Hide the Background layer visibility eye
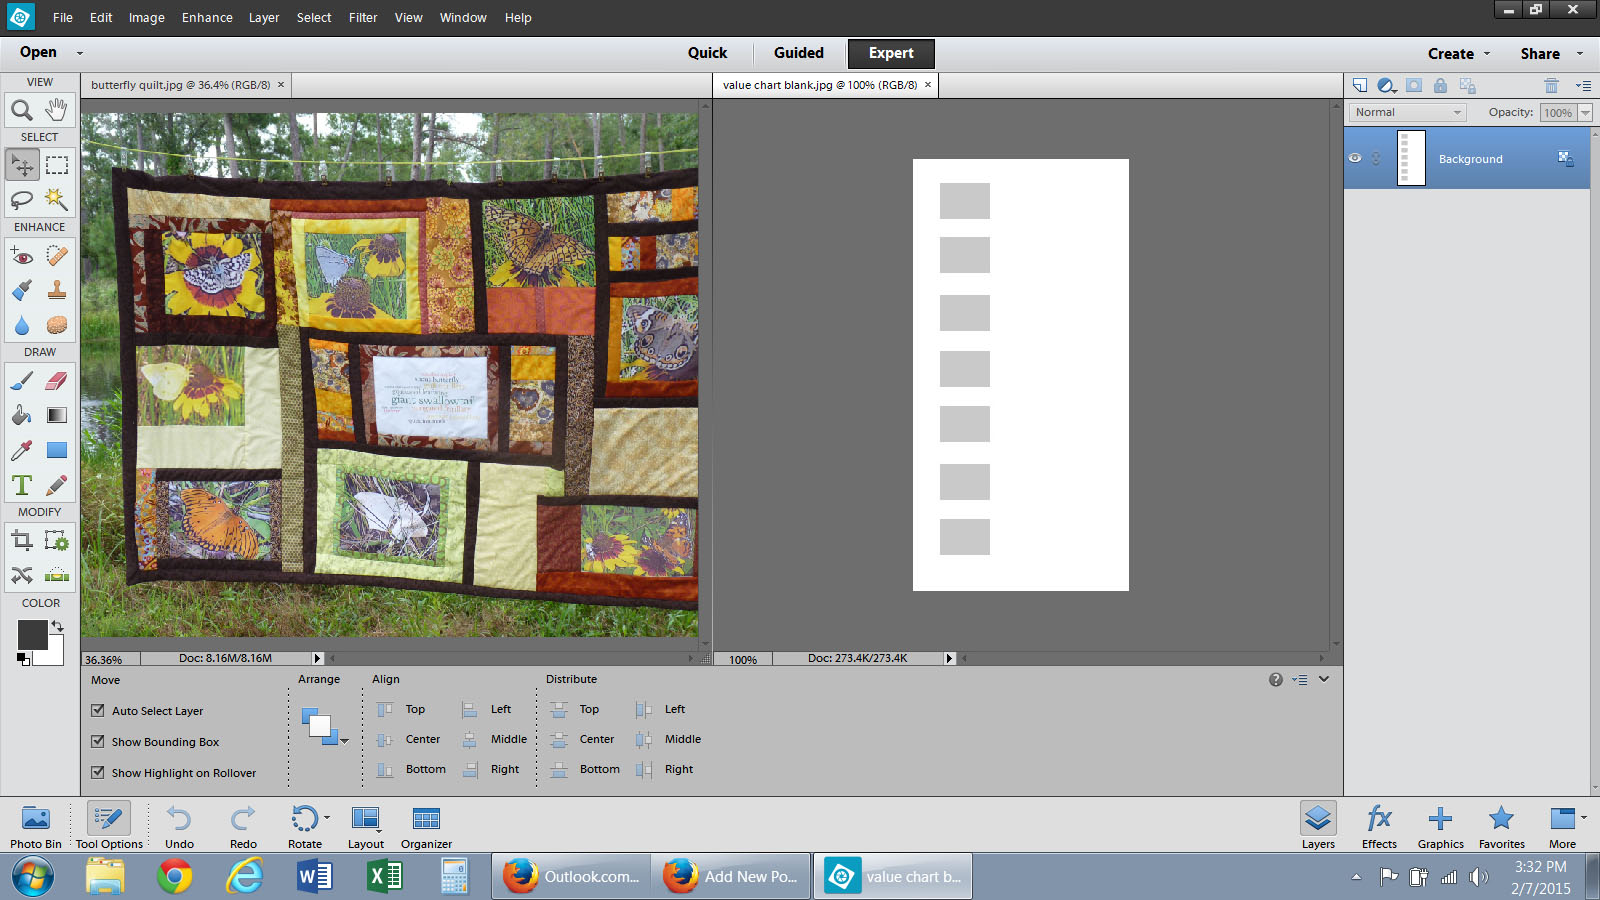Viewport: 1600px width, 900px height. coord(1355,158)
